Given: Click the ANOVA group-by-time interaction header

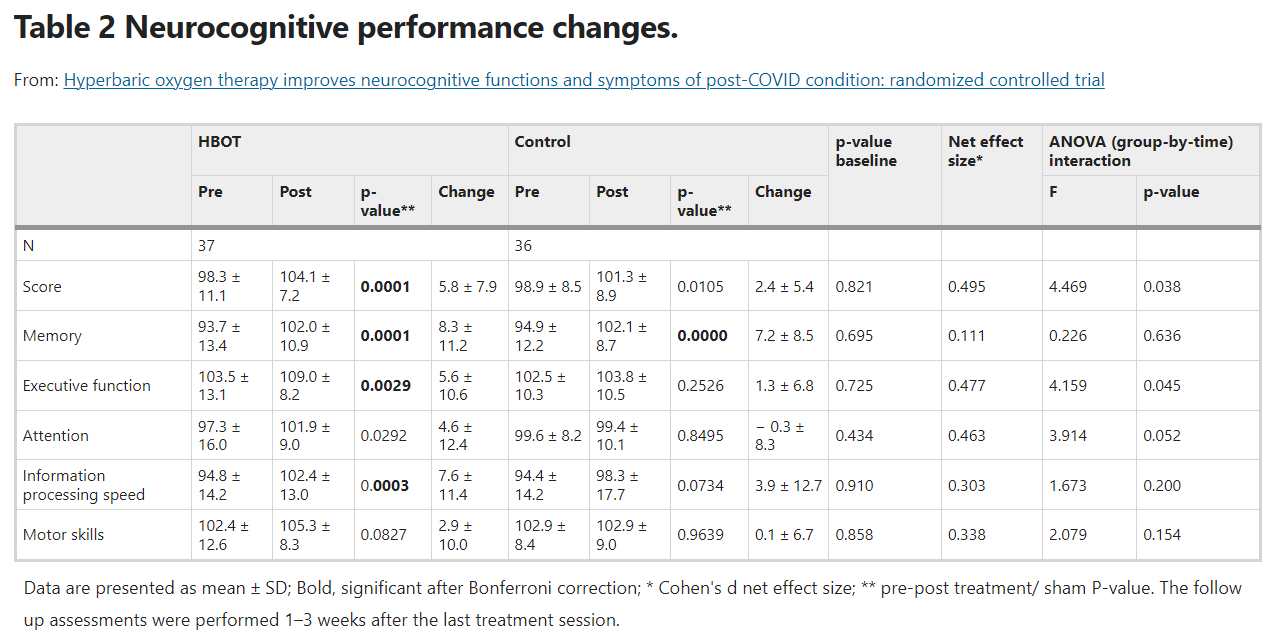Looking at the screenshot, I should (1140, 151).
